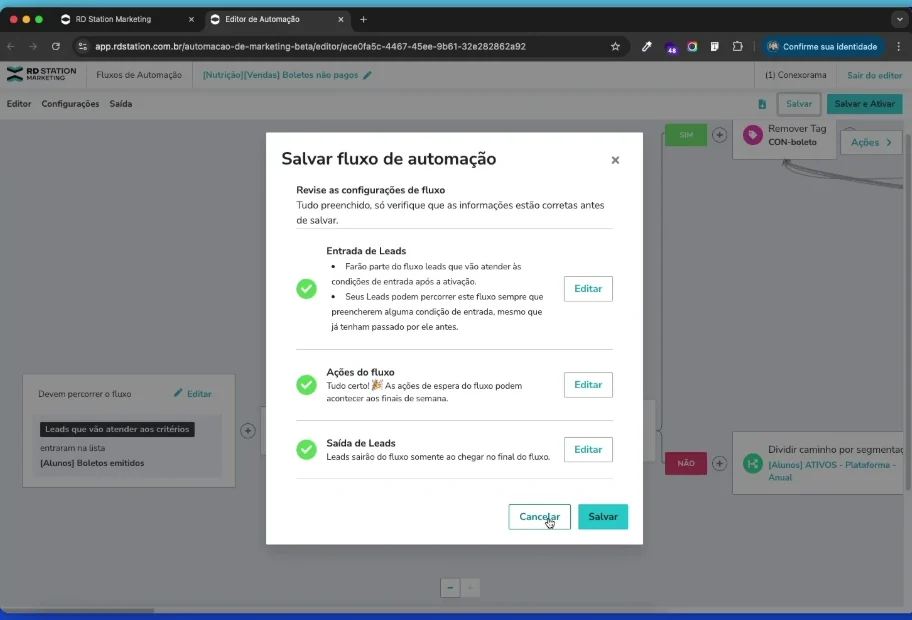The height and width of the screenshot is (620, 912).
Task: Click the plus icon after the entry card
Action: point(248,431)
